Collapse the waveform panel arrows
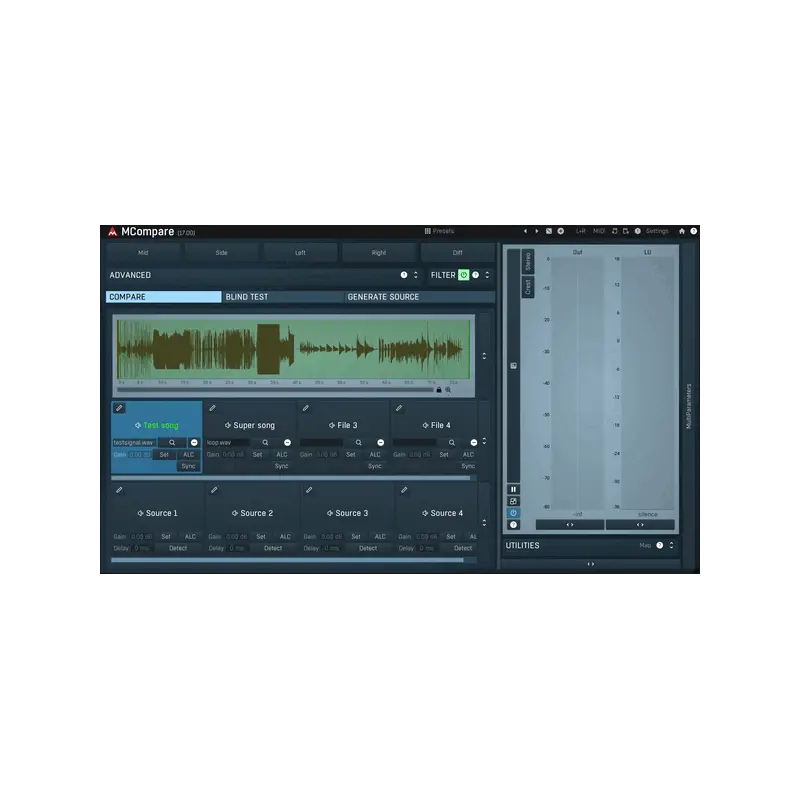Image resolution: width=800 pixels, height=800 pixels. 484,356
